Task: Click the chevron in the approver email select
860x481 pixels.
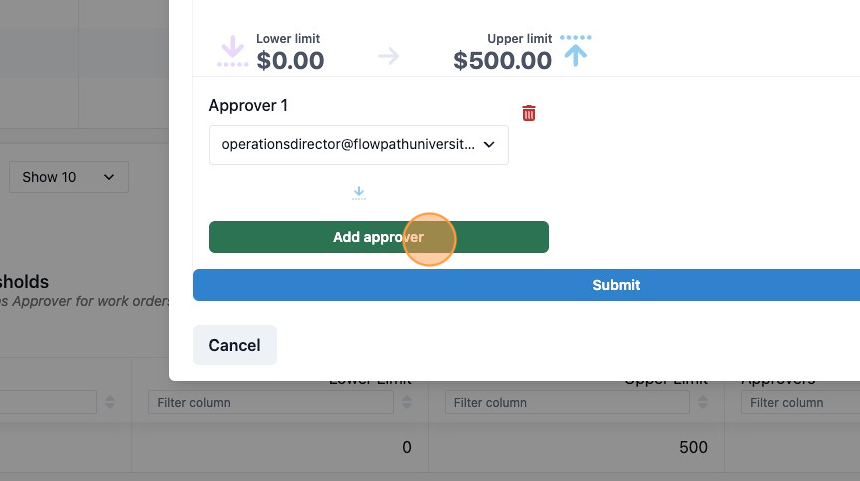Action: click(x=489, y=145)
